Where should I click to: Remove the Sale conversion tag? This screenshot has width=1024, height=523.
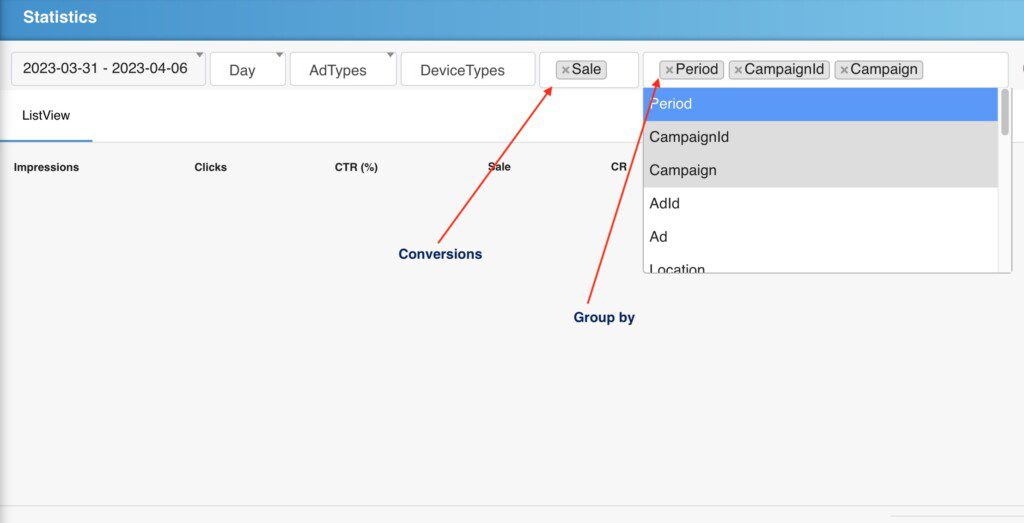pyautogui.click(x=565, y=70)
